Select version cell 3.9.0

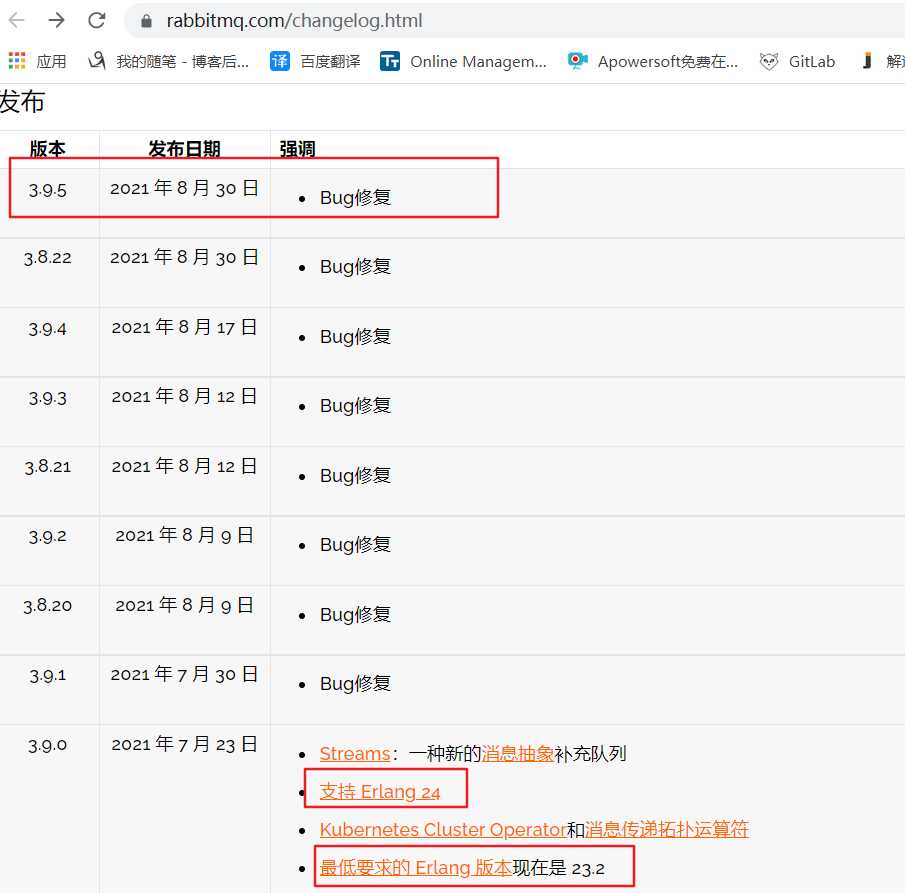point(48,745)
